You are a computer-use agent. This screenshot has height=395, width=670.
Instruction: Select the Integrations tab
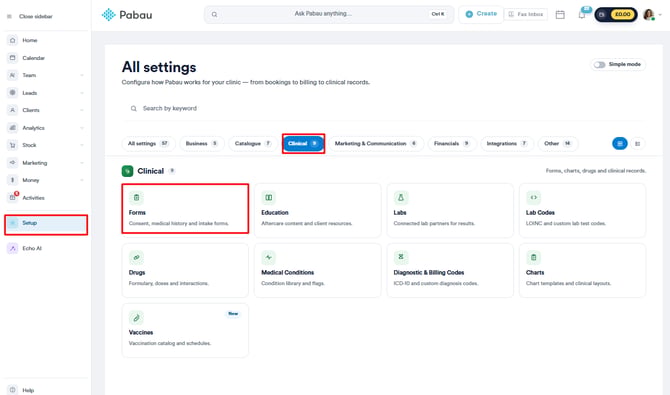click(506, 144)
